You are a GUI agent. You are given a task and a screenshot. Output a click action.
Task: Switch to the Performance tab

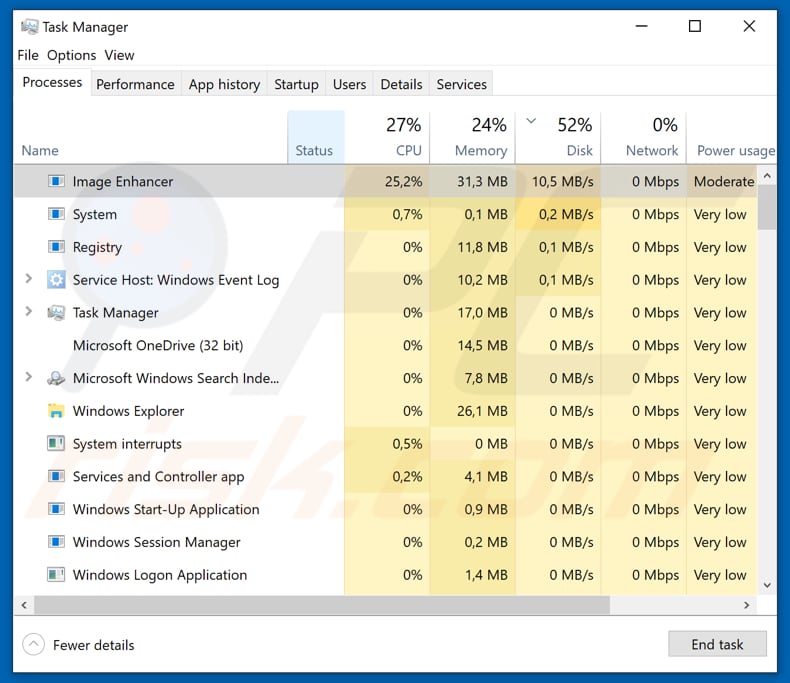(x=135, y=84)
